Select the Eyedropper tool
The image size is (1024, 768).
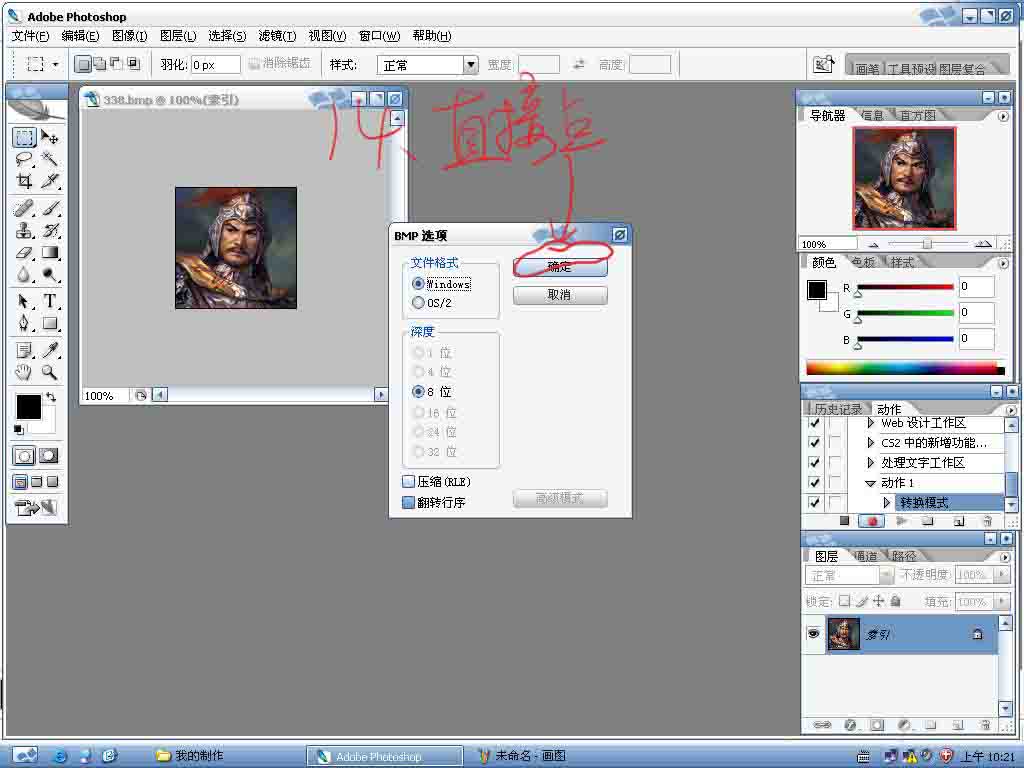tap(50, 351)
